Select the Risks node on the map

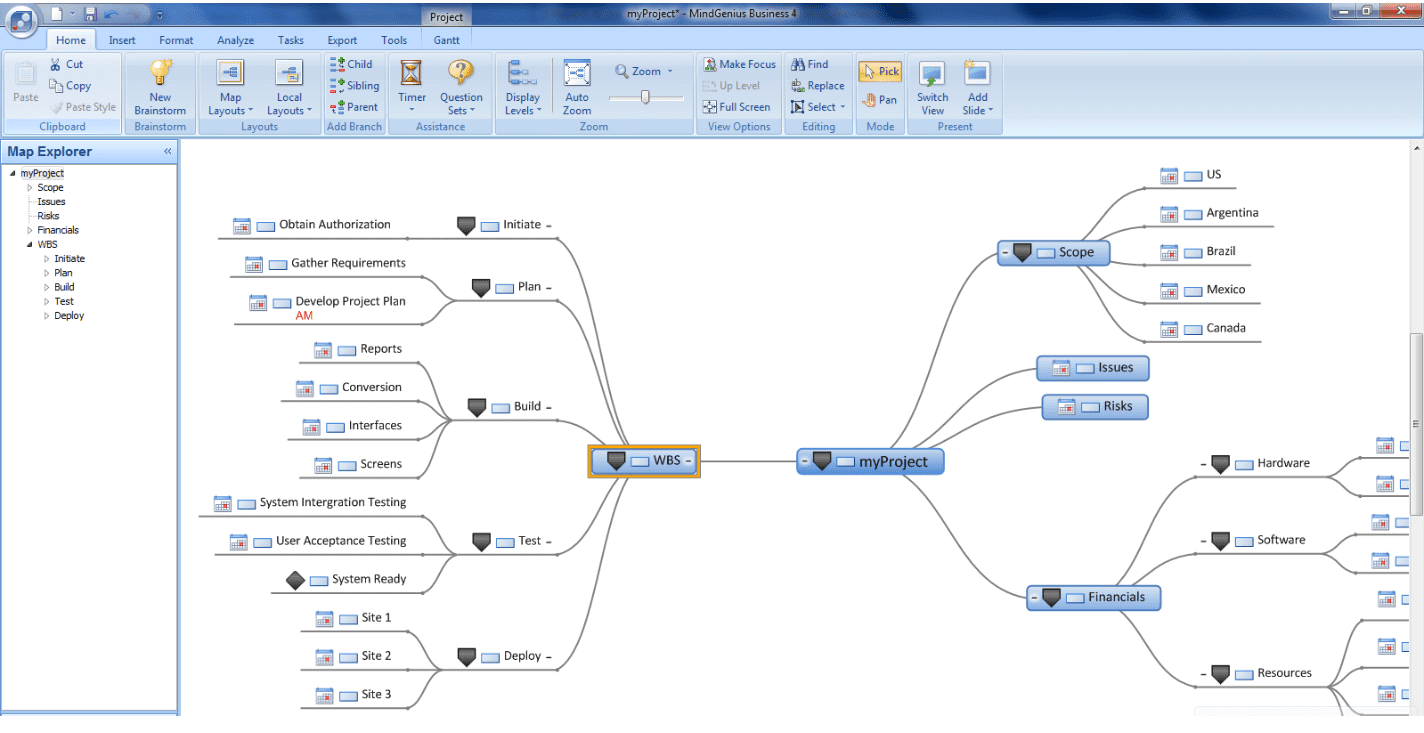[x=1095, y=406]
